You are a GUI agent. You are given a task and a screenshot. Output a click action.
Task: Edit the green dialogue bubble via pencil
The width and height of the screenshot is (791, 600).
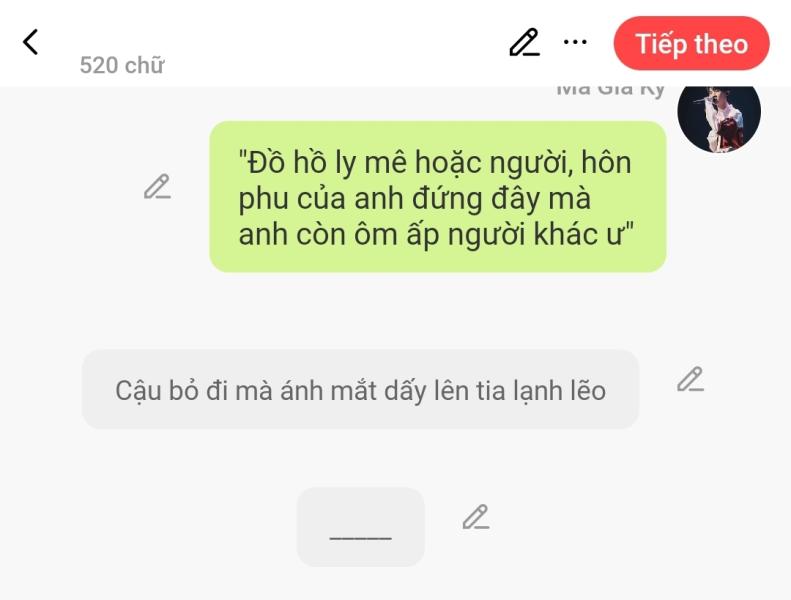[157, 187]
